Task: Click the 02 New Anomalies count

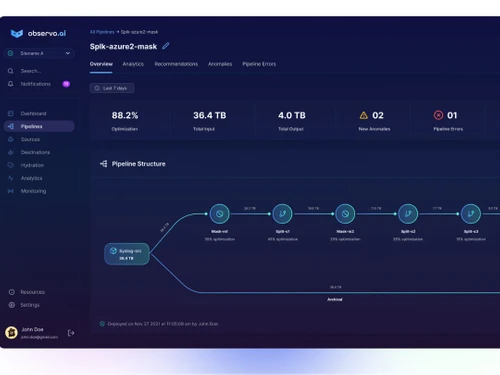Action: coord(378,115)
